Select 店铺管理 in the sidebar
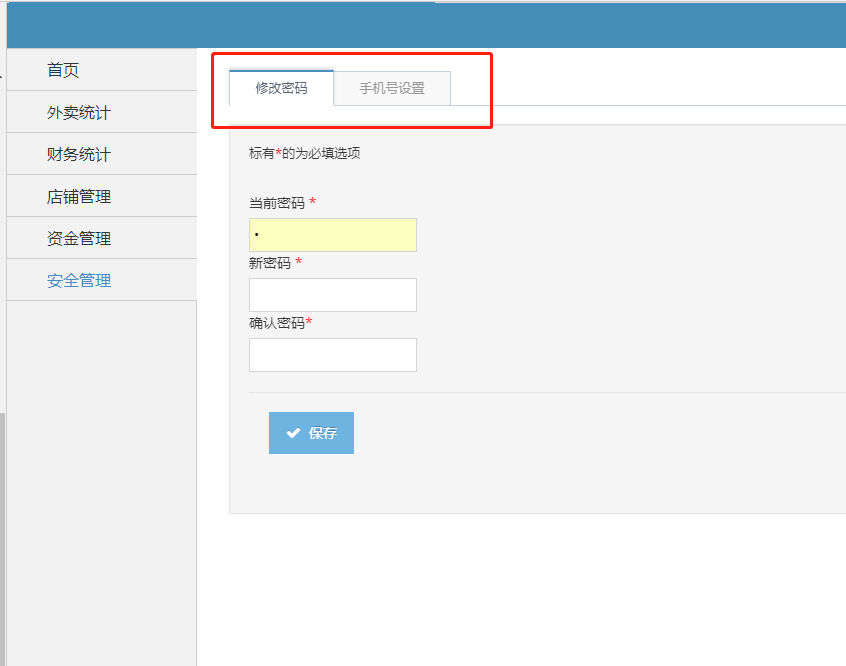This screenshot has width=846, height=666. click(x=78, y=197)
